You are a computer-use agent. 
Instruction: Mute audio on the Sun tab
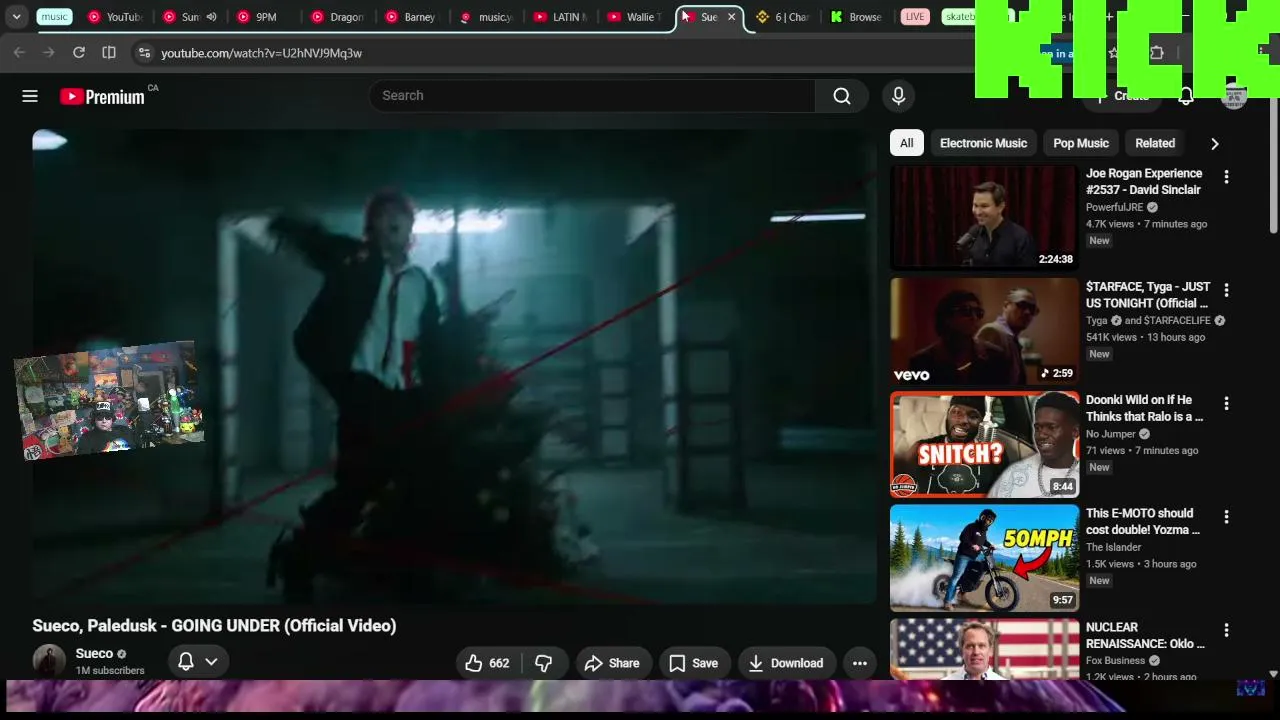click(x=211, y=17)
